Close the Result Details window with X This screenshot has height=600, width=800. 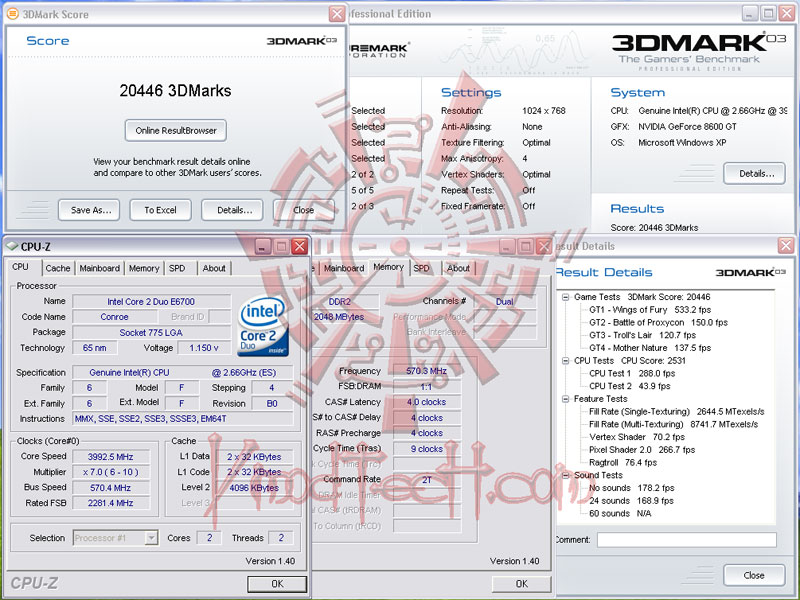click(x=786, y=246)
